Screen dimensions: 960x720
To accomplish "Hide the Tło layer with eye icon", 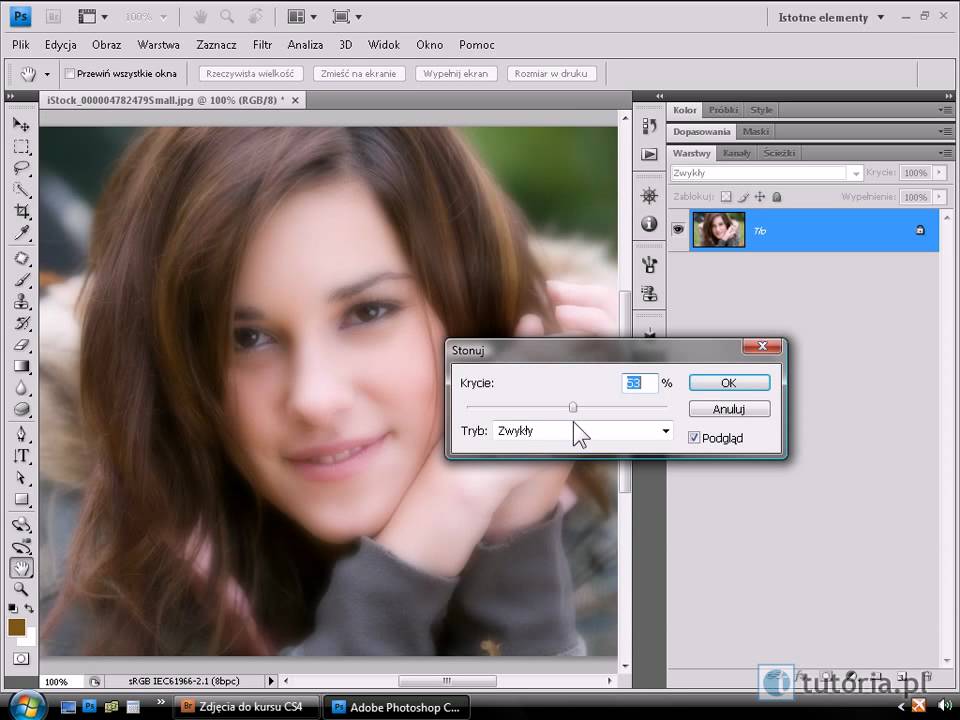I will pos(678,230).
